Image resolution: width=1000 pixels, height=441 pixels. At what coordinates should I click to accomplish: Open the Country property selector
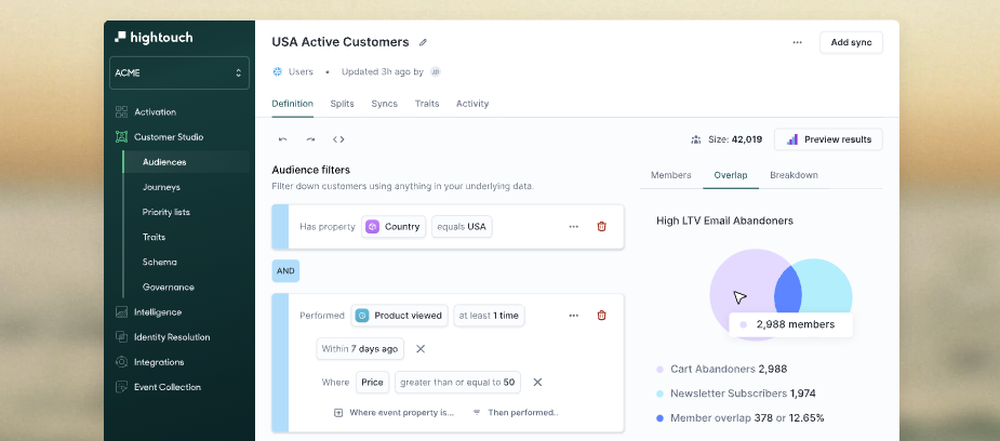click(x=393, y=227)
